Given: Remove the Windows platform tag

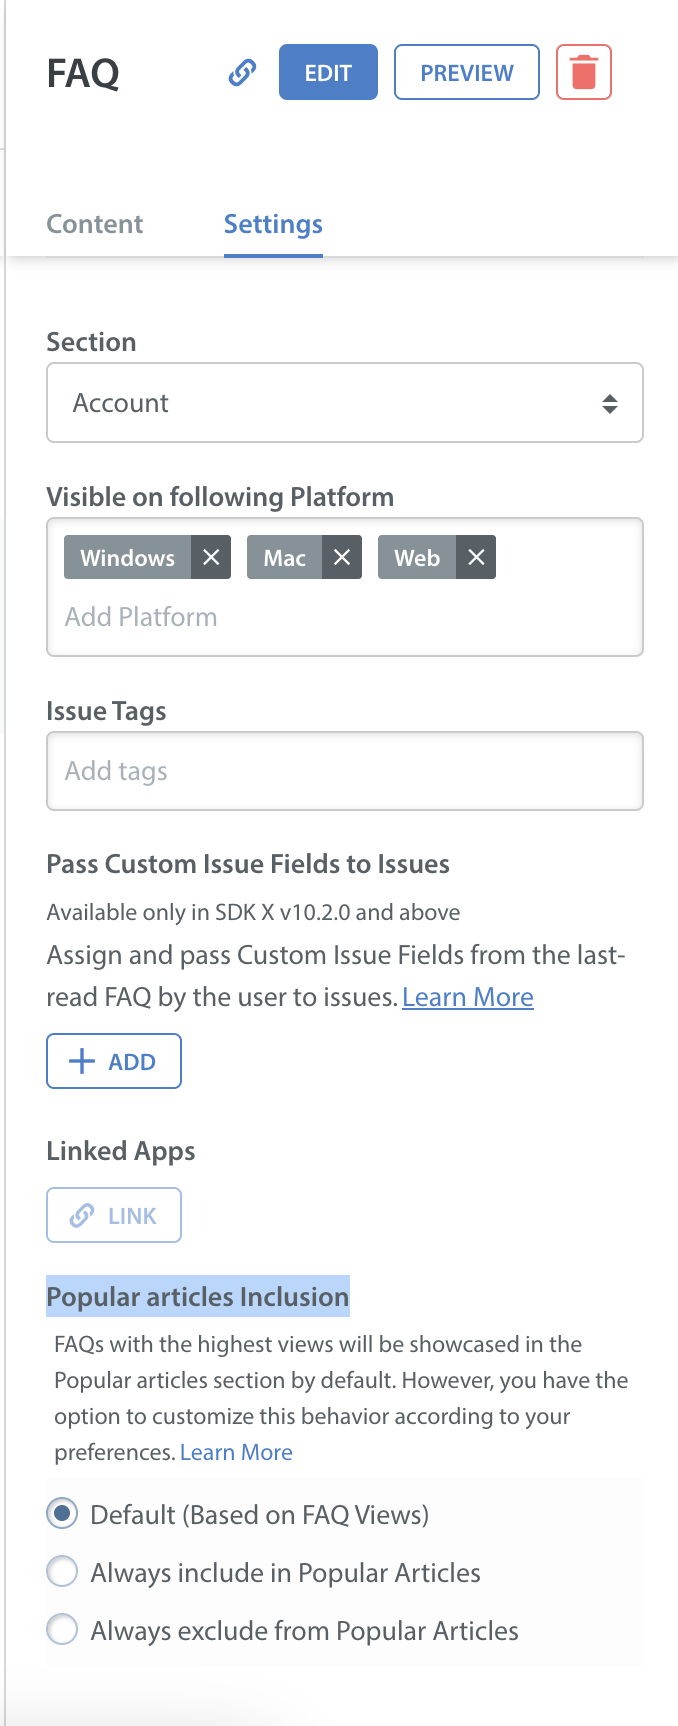Looking at the screenshot, I should tap(211, 557).
